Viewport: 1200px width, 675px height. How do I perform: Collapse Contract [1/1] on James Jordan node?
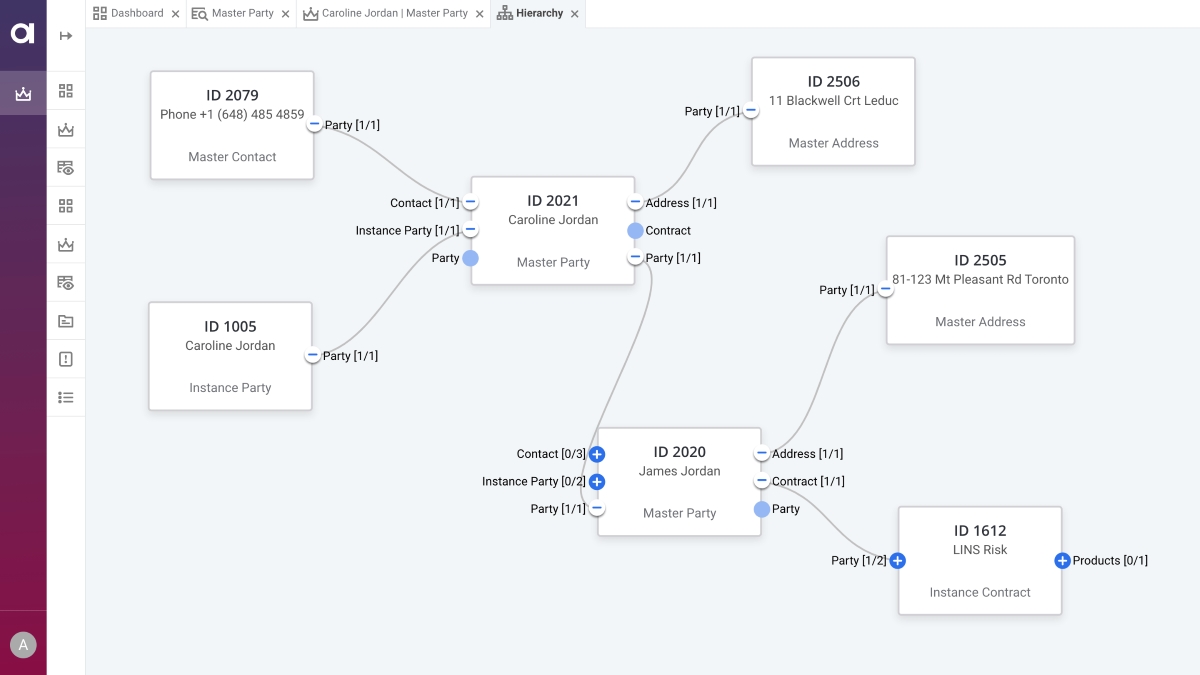(762, 482)
